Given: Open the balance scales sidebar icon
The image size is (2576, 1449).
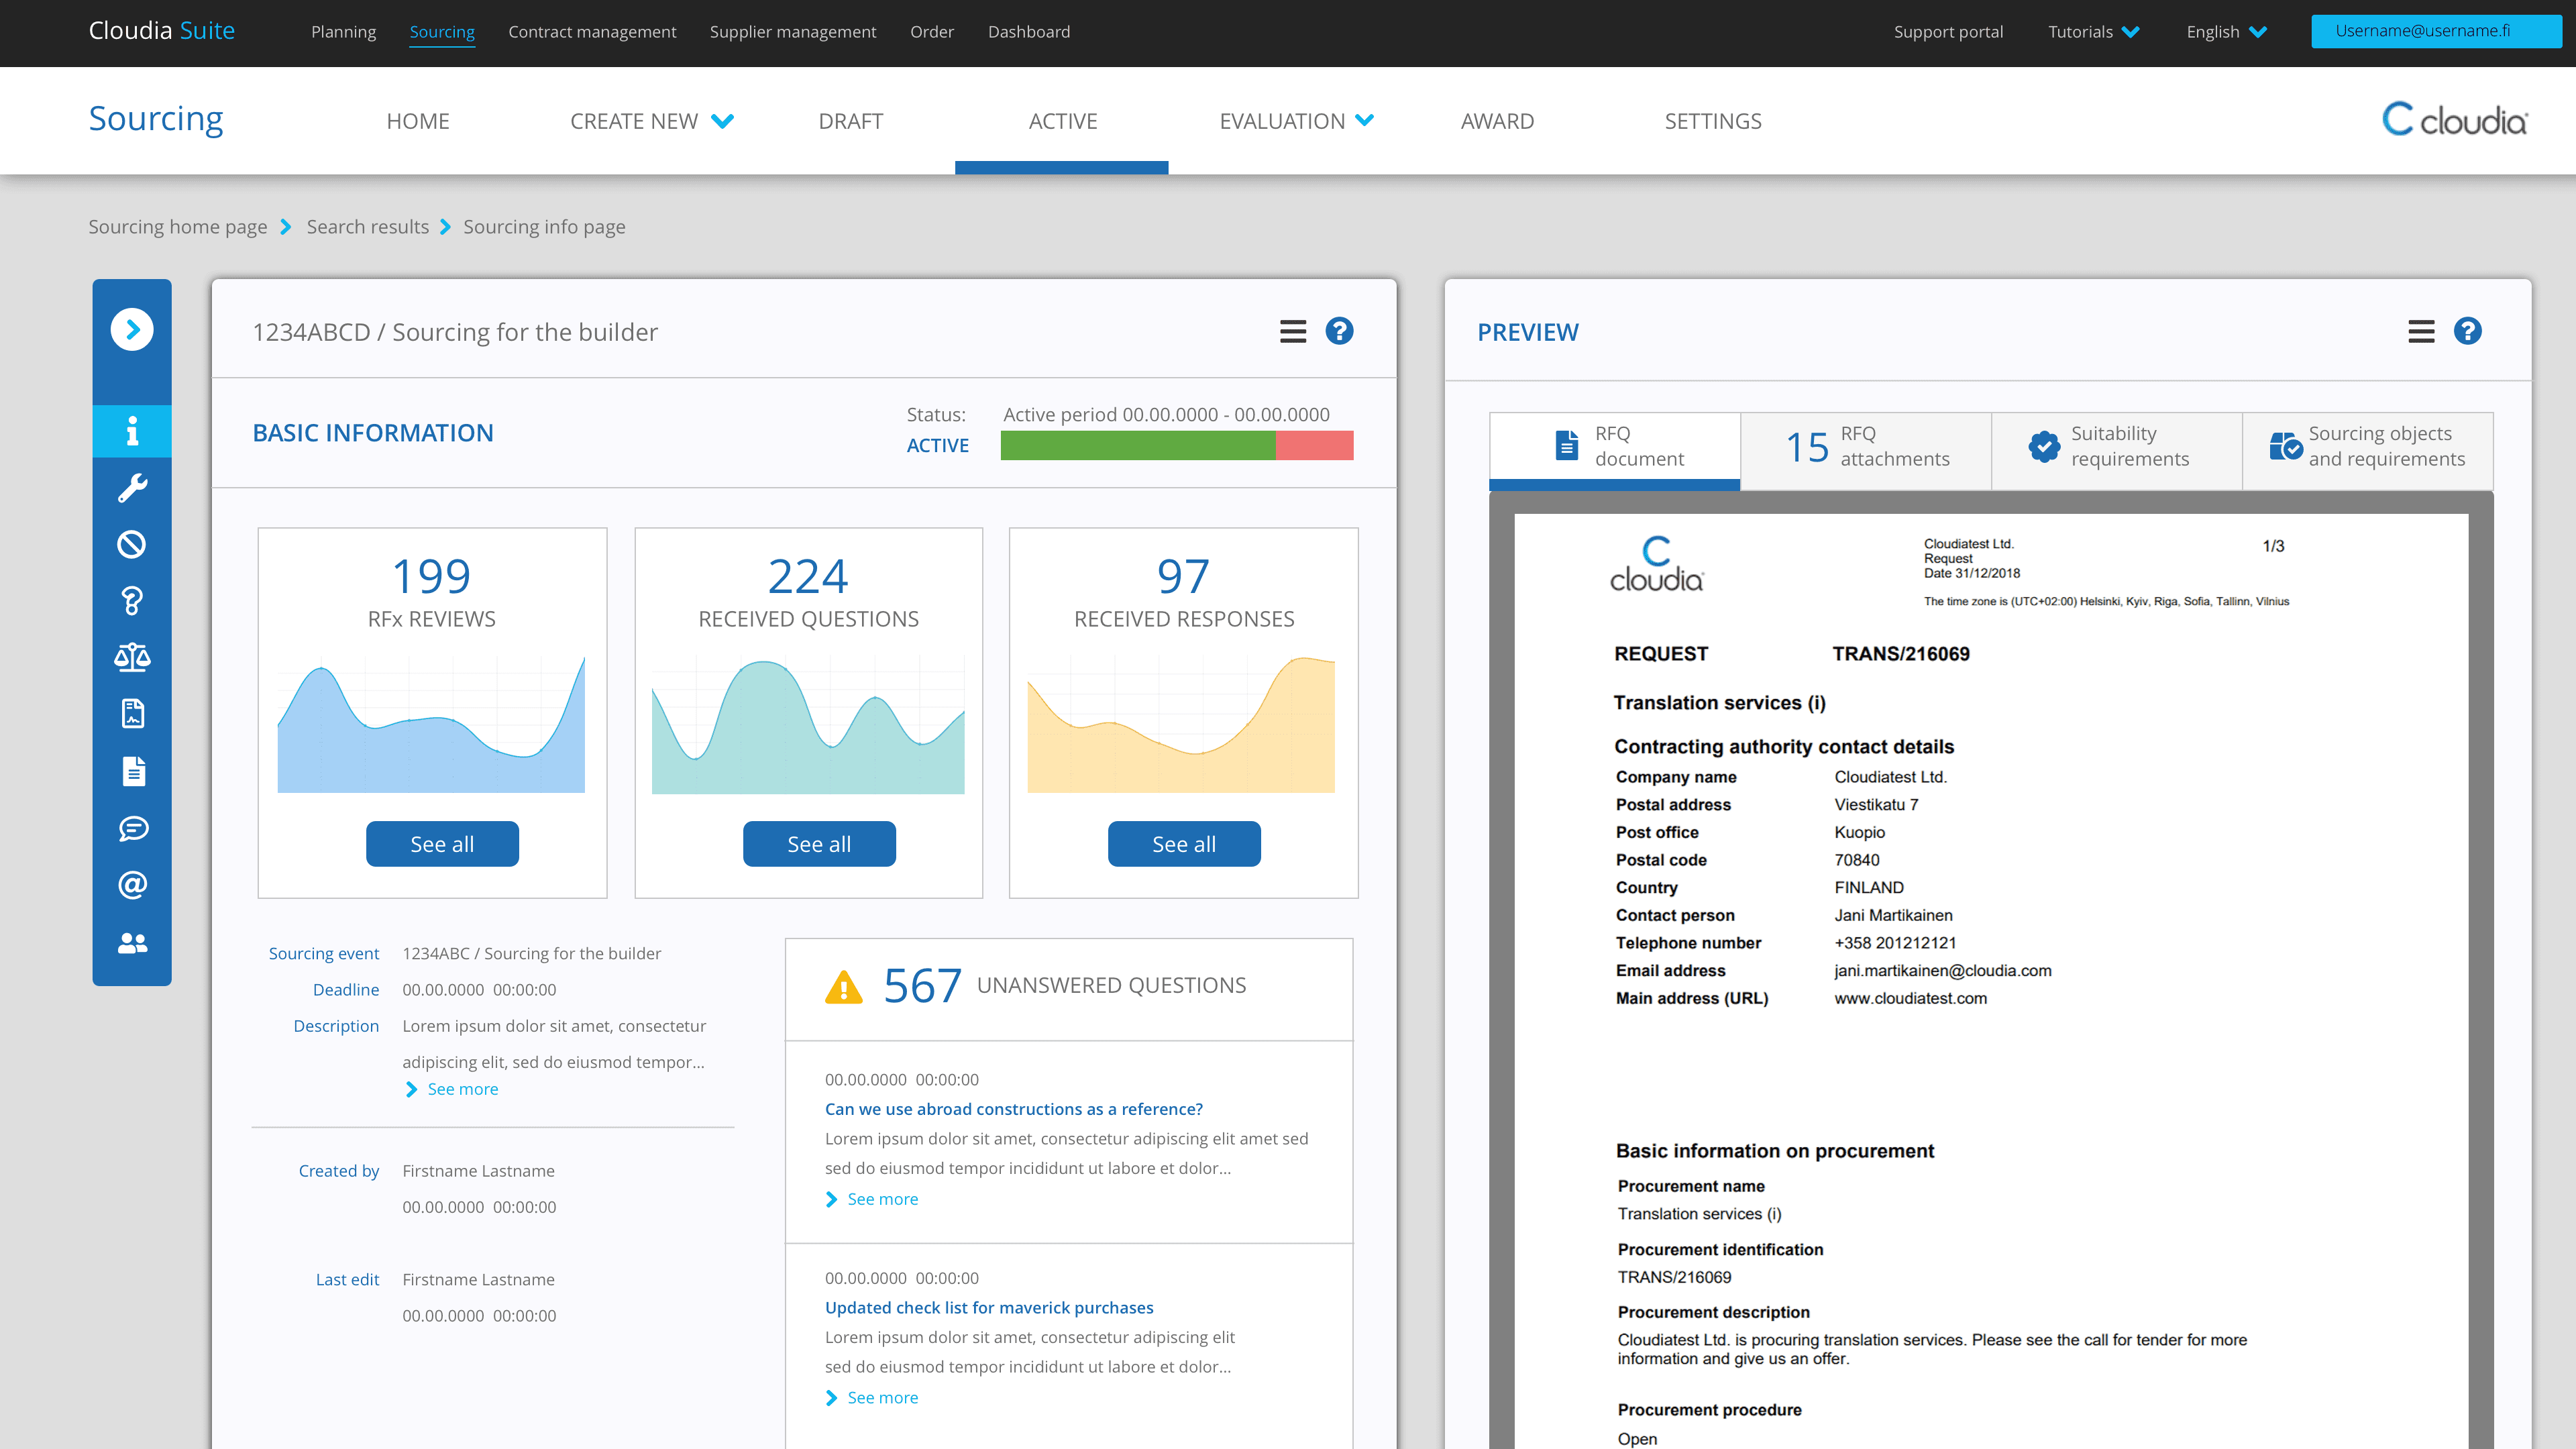Looking at the screenshot, I should pos(132,657).
